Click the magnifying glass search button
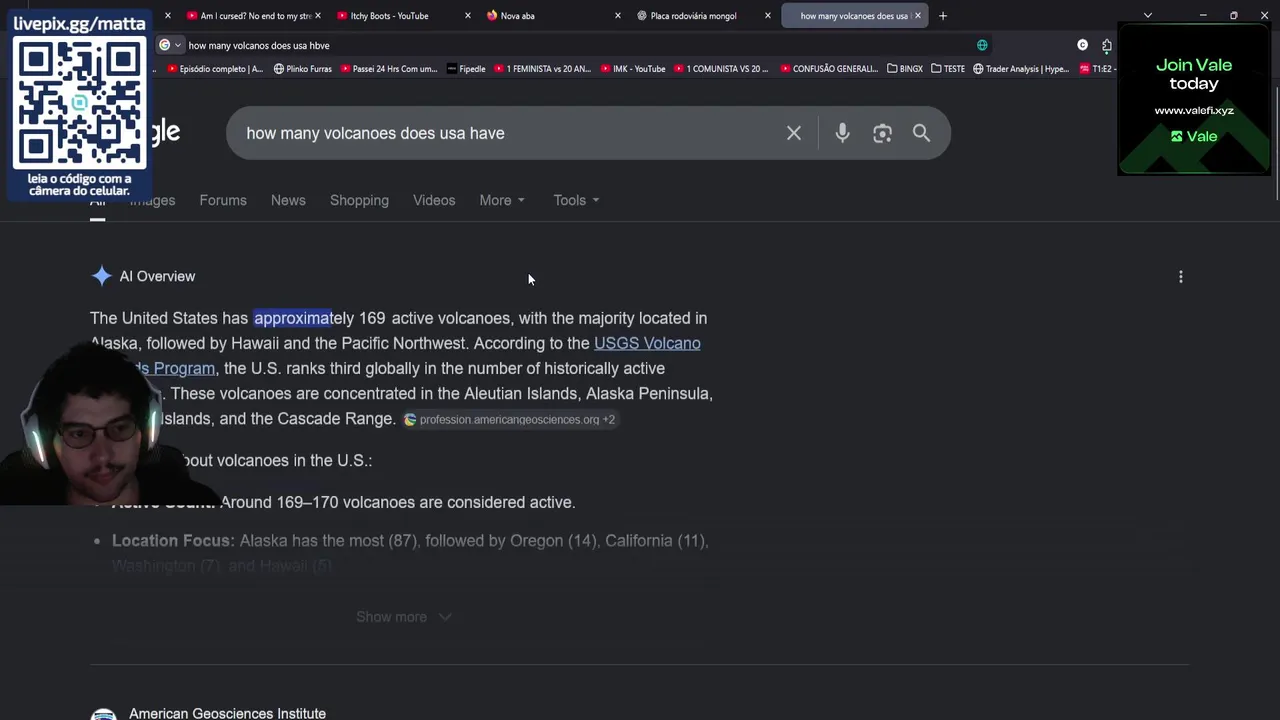Viewport: 1280px width, 720px height. tap(921, 133)
